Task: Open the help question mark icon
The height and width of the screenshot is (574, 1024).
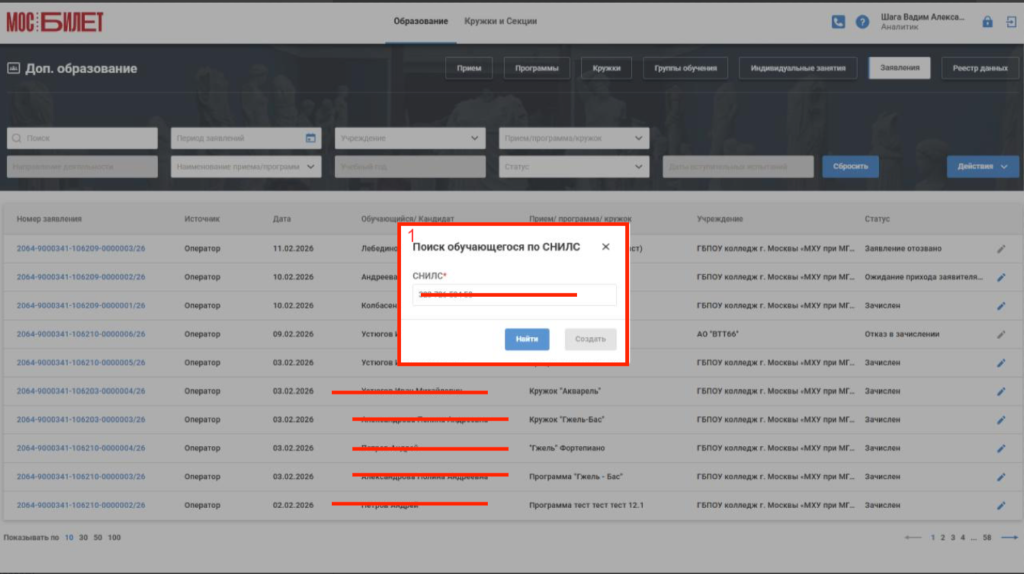Action: [862, 22]
